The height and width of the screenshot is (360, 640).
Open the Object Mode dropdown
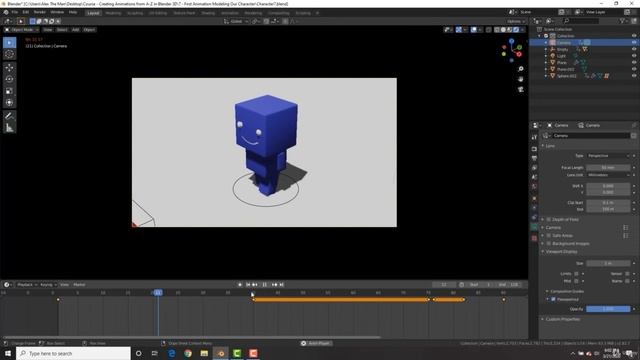pos(22,30)
